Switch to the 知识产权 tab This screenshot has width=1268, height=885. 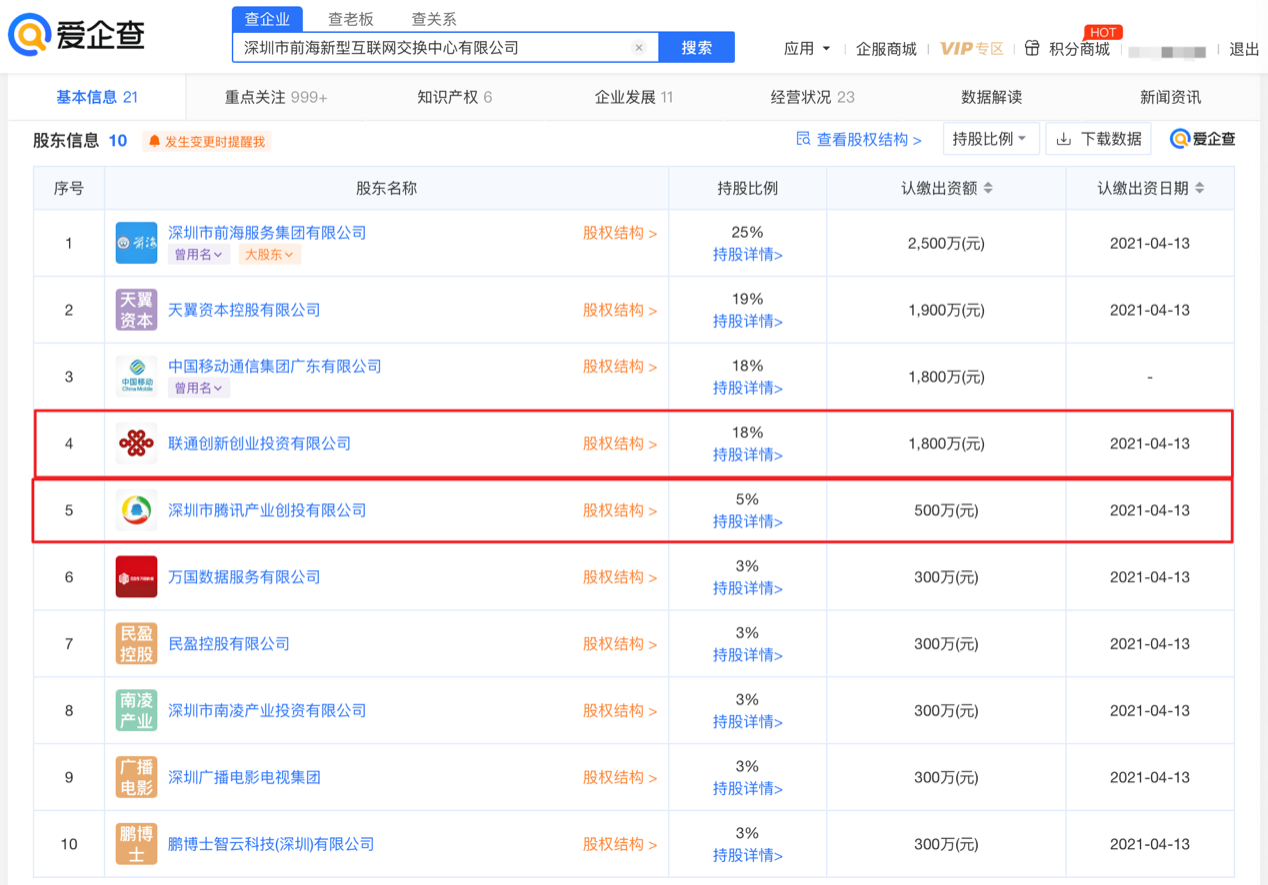click(454, 97)
